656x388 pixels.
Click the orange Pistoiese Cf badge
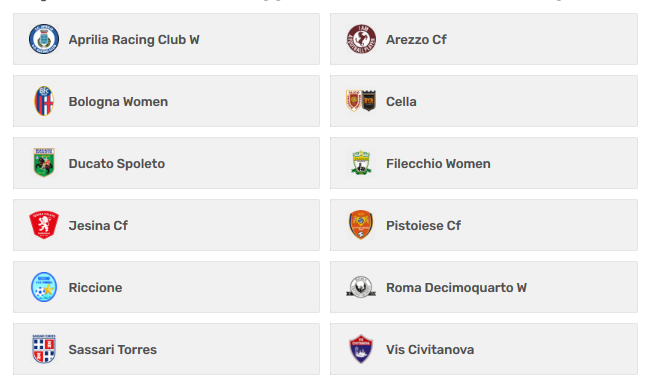click(x=361, y=225)
